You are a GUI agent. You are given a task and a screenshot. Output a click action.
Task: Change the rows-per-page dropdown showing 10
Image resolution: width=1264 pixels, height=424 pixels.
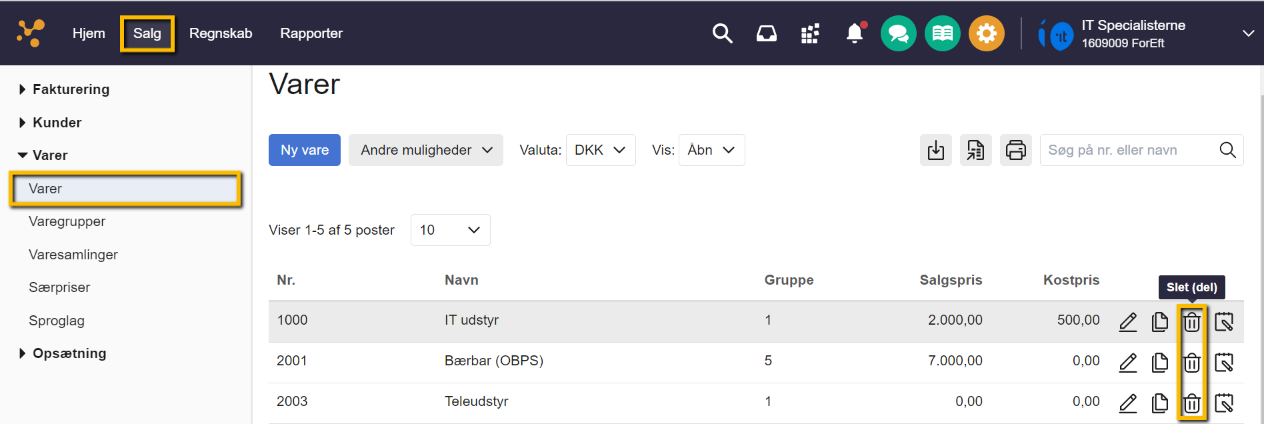click(x=450, y=230)
